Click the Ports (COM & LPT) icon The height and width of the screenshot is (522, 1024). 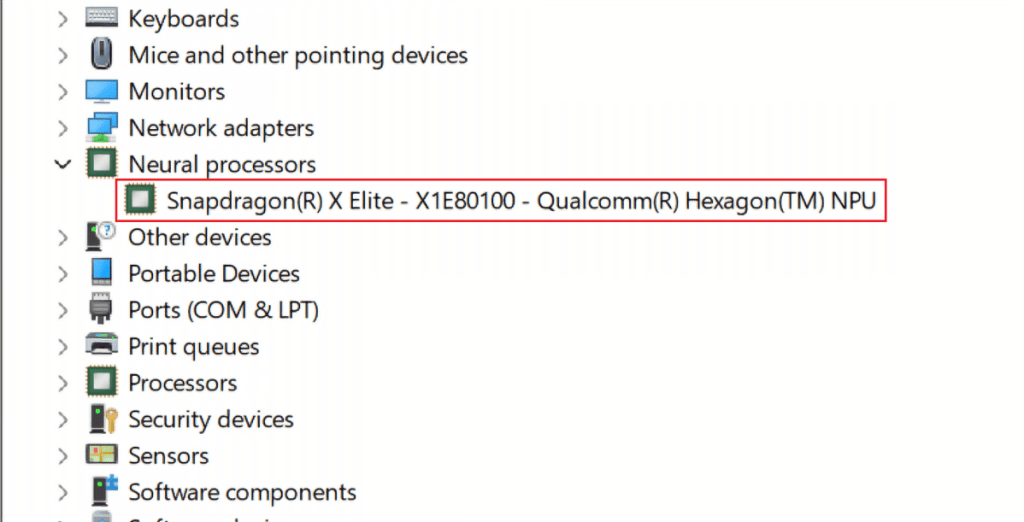point(102,310)
